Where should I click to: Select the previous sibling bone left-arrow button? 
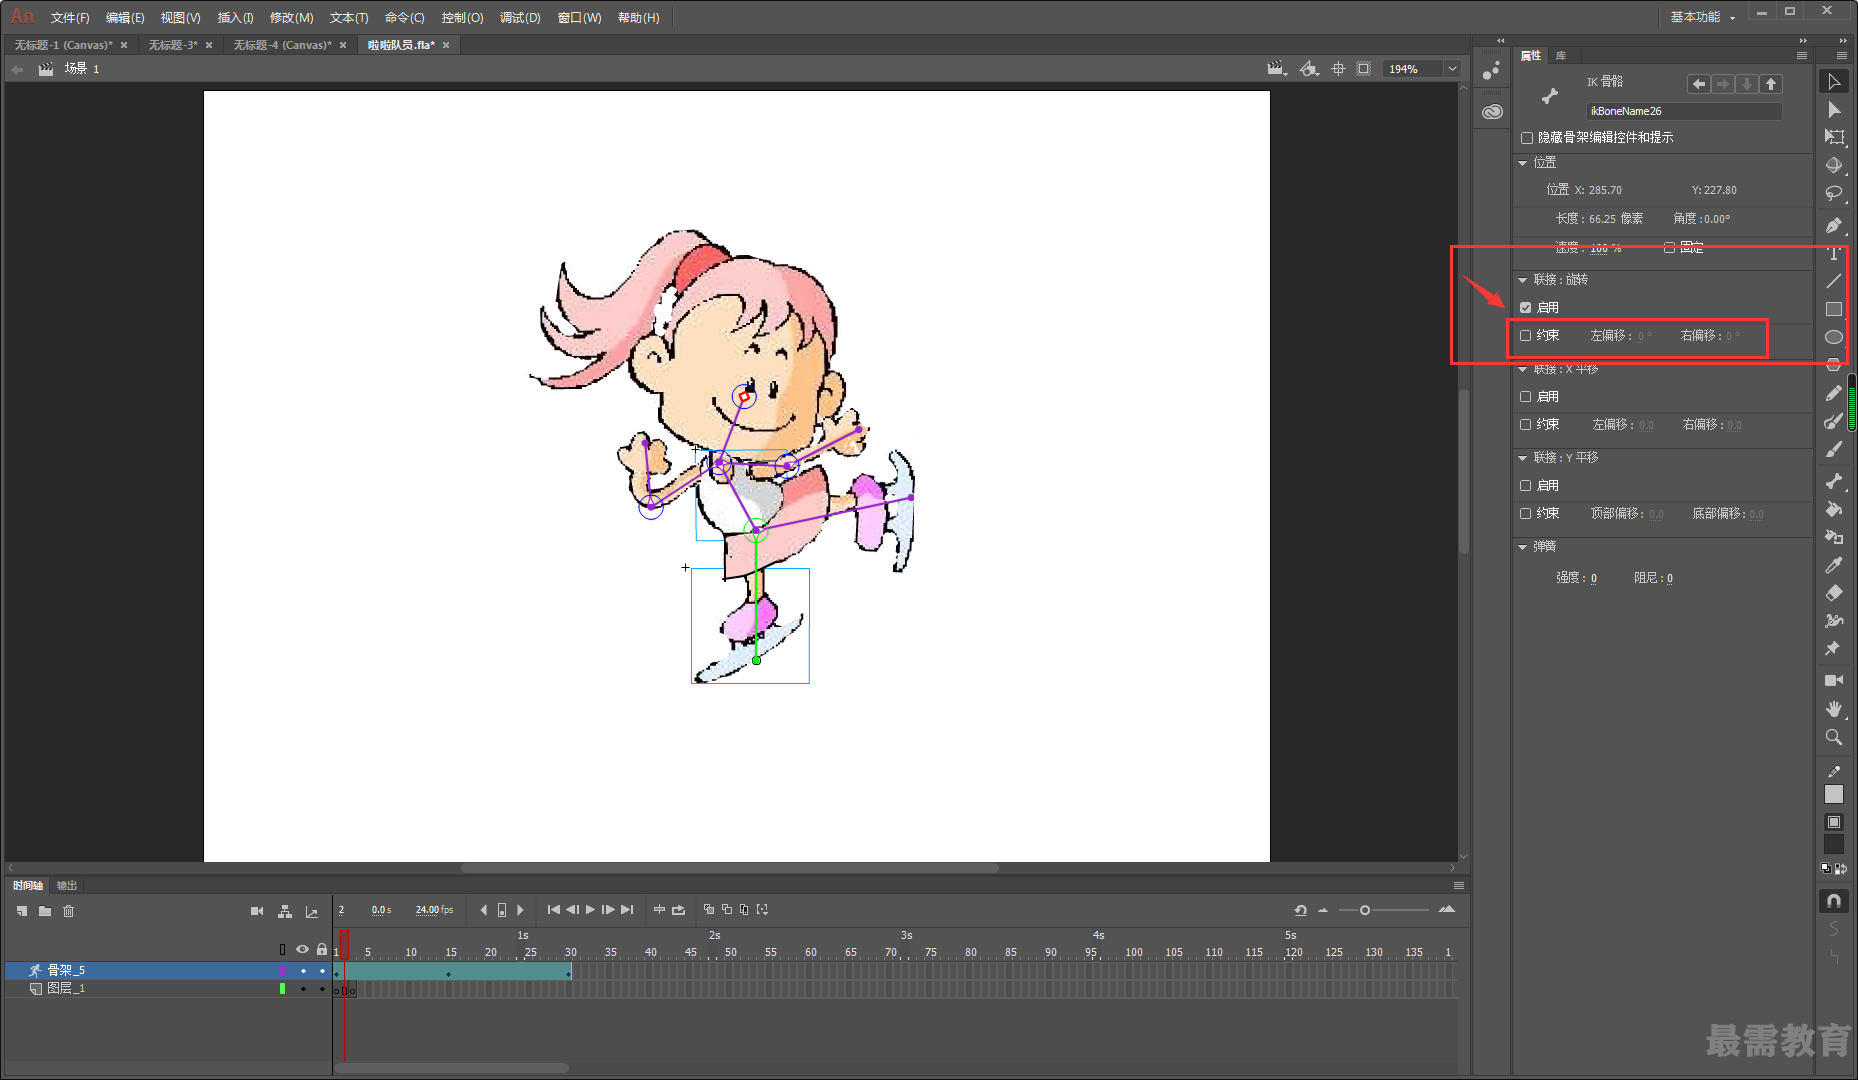click(x=1698, y=84)
